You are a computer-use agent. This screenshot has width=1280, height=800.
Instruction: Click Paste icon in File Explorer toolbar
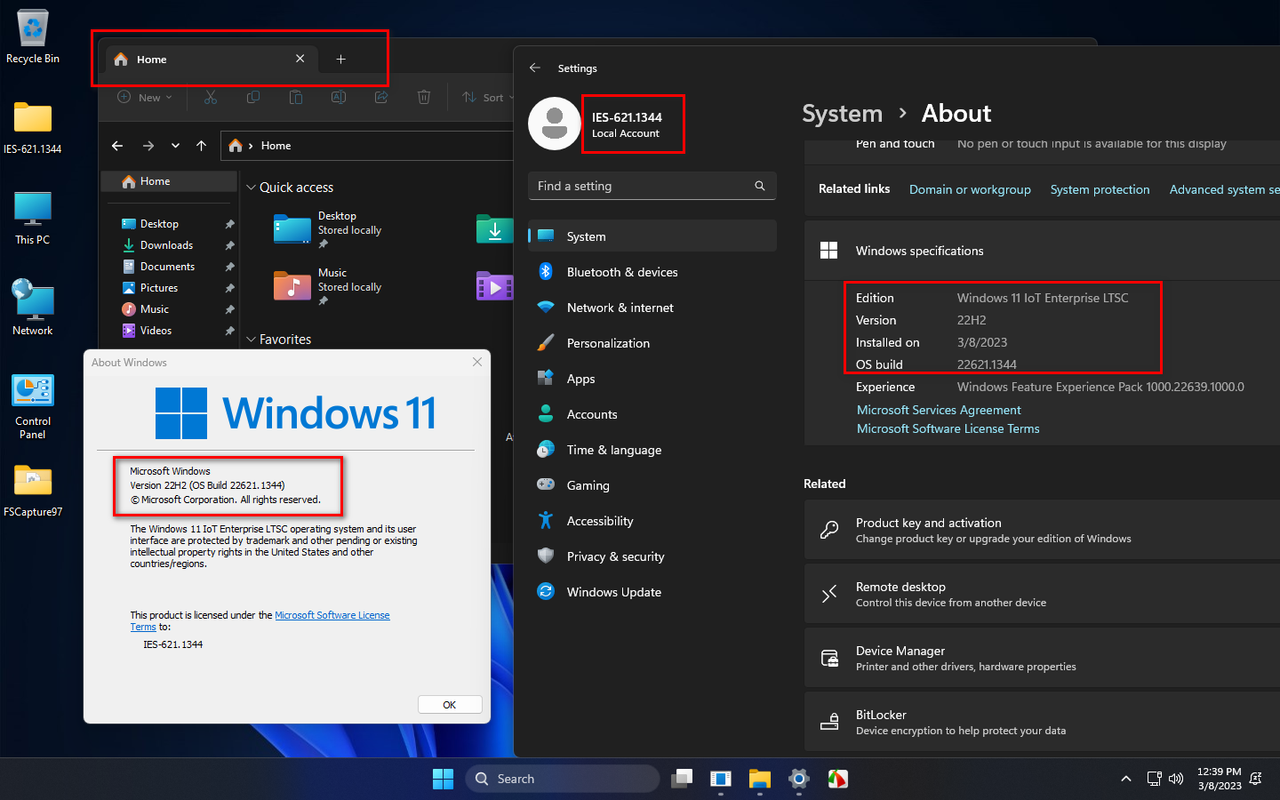coord(296,97)
